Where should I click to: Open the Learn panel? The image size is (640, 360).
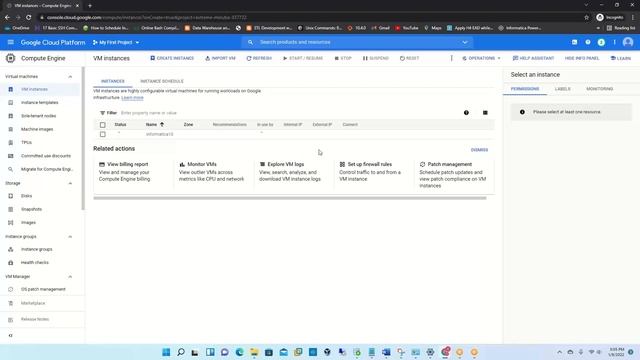(x=620, y=58)
